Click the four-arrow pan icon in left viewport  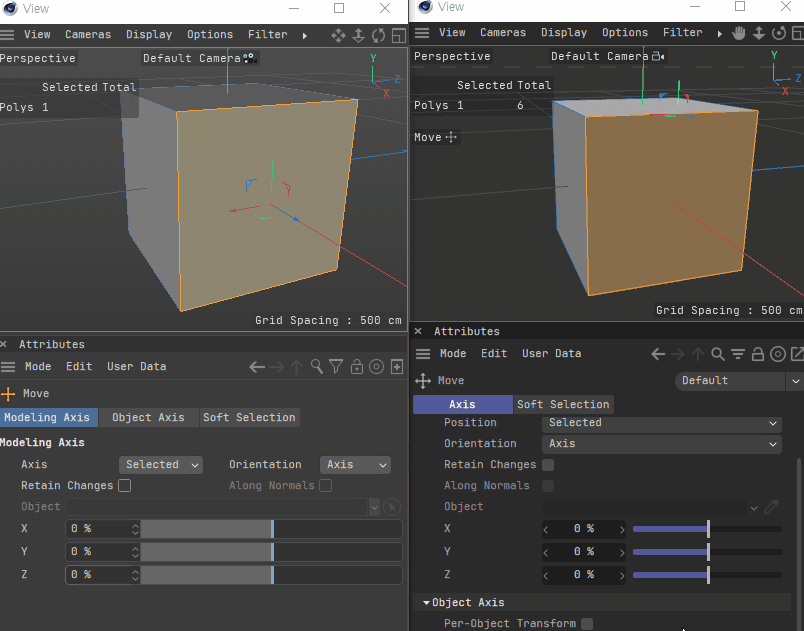(x=338, y=35)
